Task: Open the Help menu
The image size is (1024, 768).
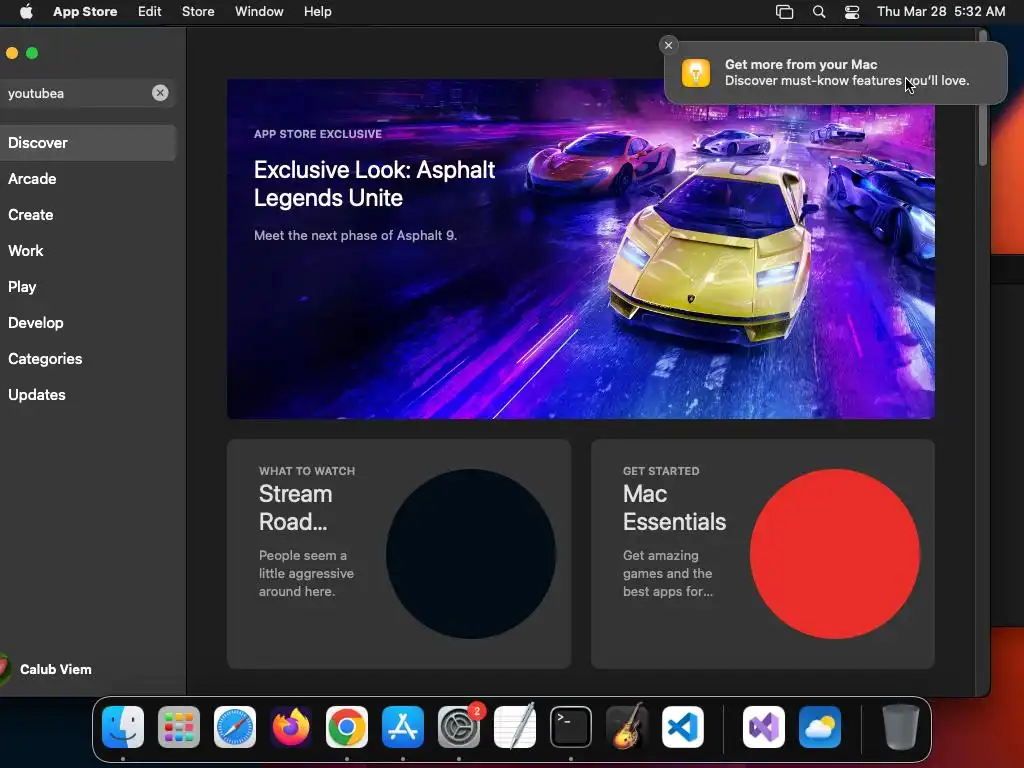Action: click(317, 12)
